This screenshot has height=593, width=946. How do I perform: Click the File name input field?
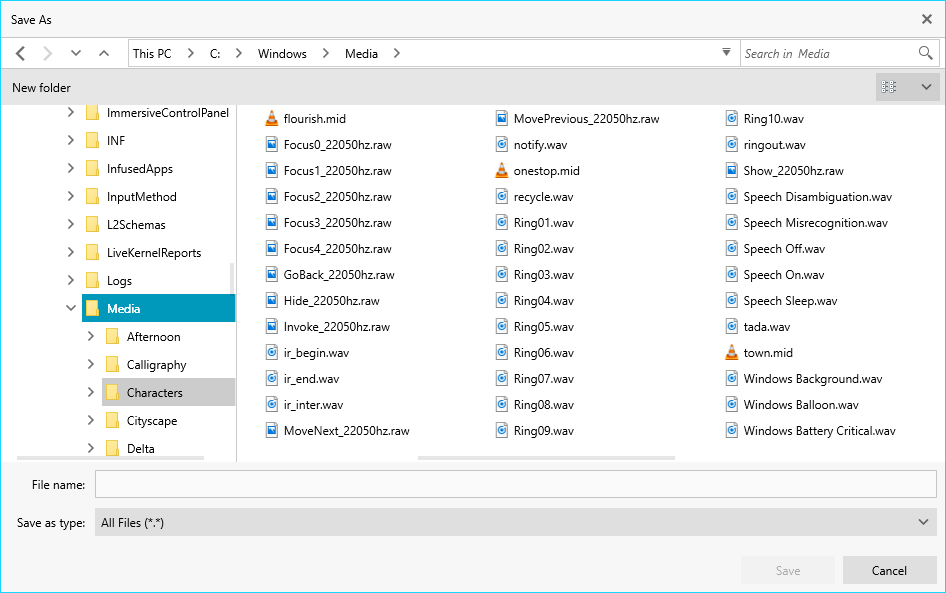pos(516,484)
